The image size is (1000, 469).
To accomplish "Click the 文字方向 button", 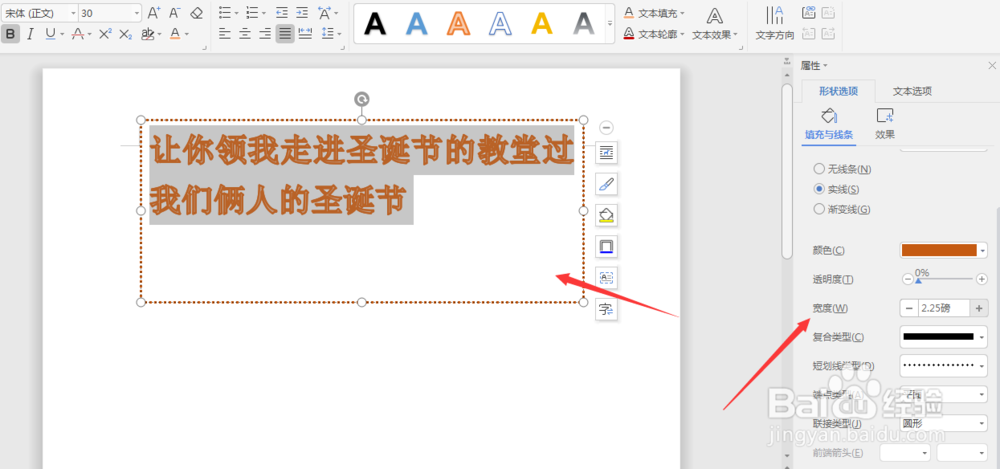I will 774,24.
